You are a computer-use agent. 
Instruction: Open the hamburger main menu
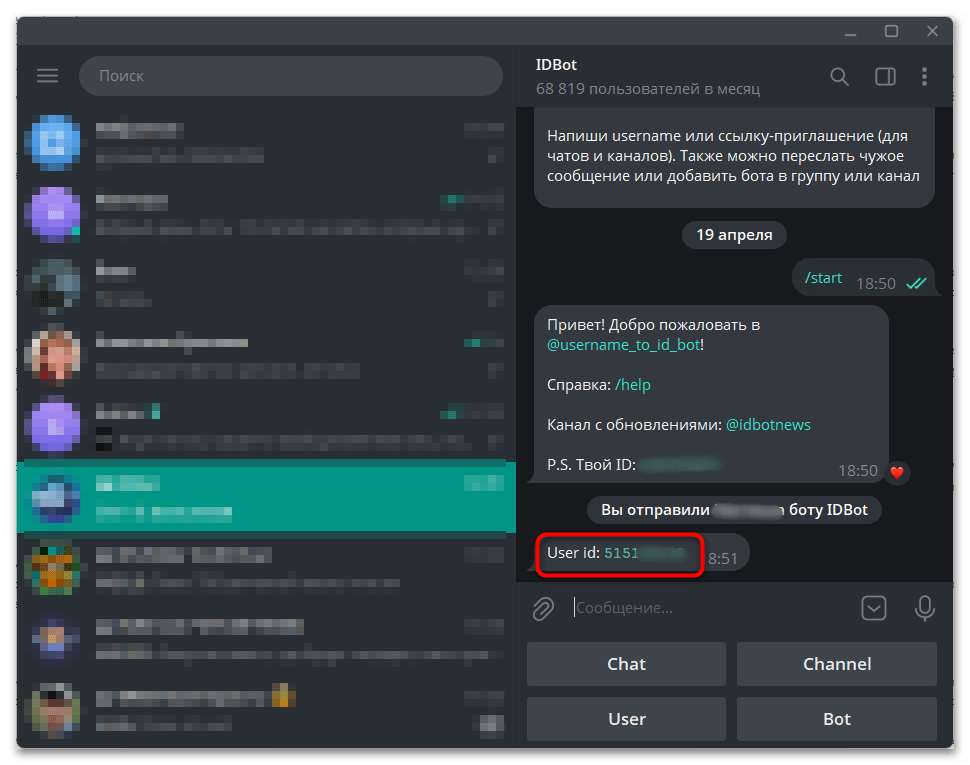tap(47, 75)
